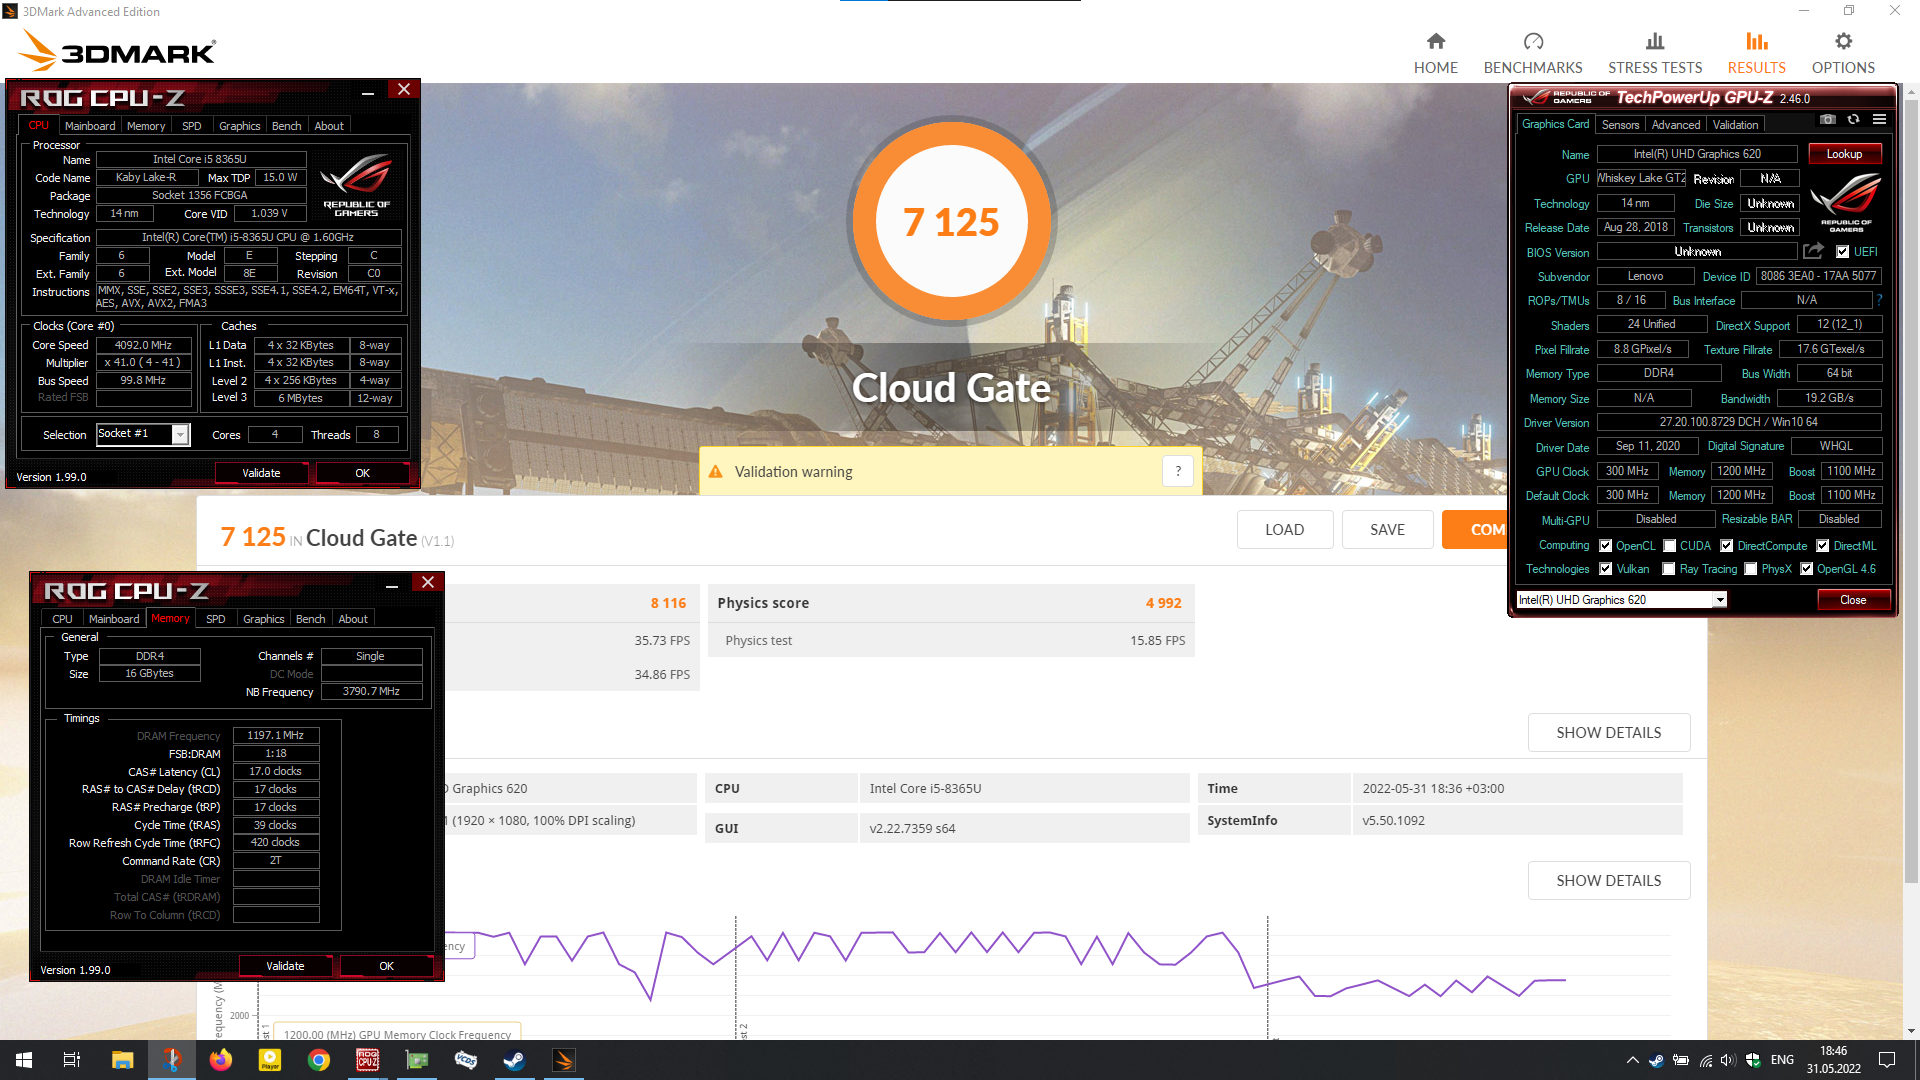Click the ENG language indicator
1920x1080 pixels.
[x=1782, y=1060]
